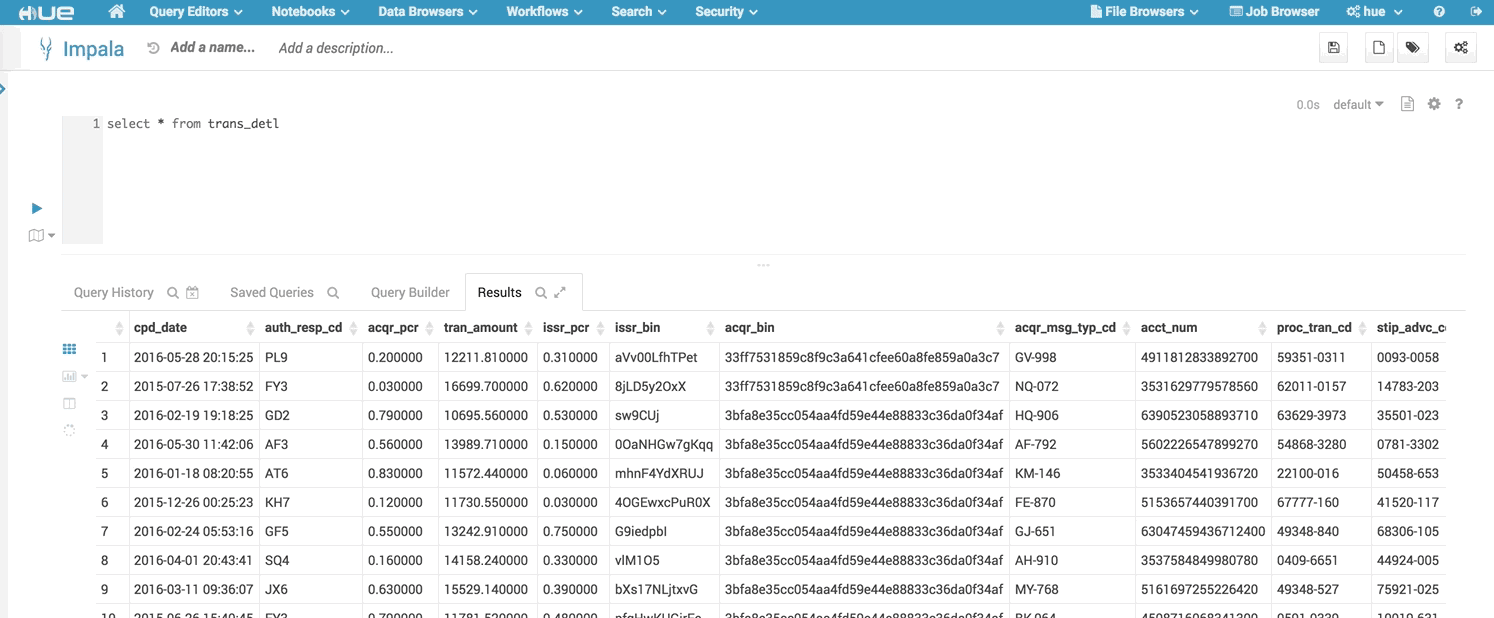The width and height of the screenshot is (1494, 618).
Task: Open the Query Builder tab
Action: [x=410, y=293]
